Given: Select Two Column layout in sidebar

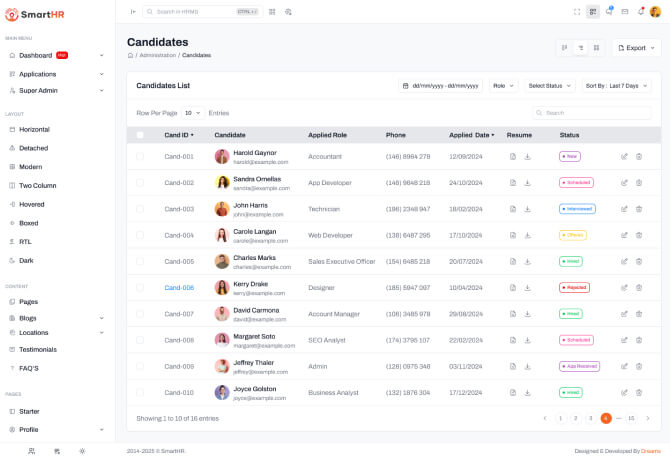Looking at the screenshot, I should (x=38, y=185).
